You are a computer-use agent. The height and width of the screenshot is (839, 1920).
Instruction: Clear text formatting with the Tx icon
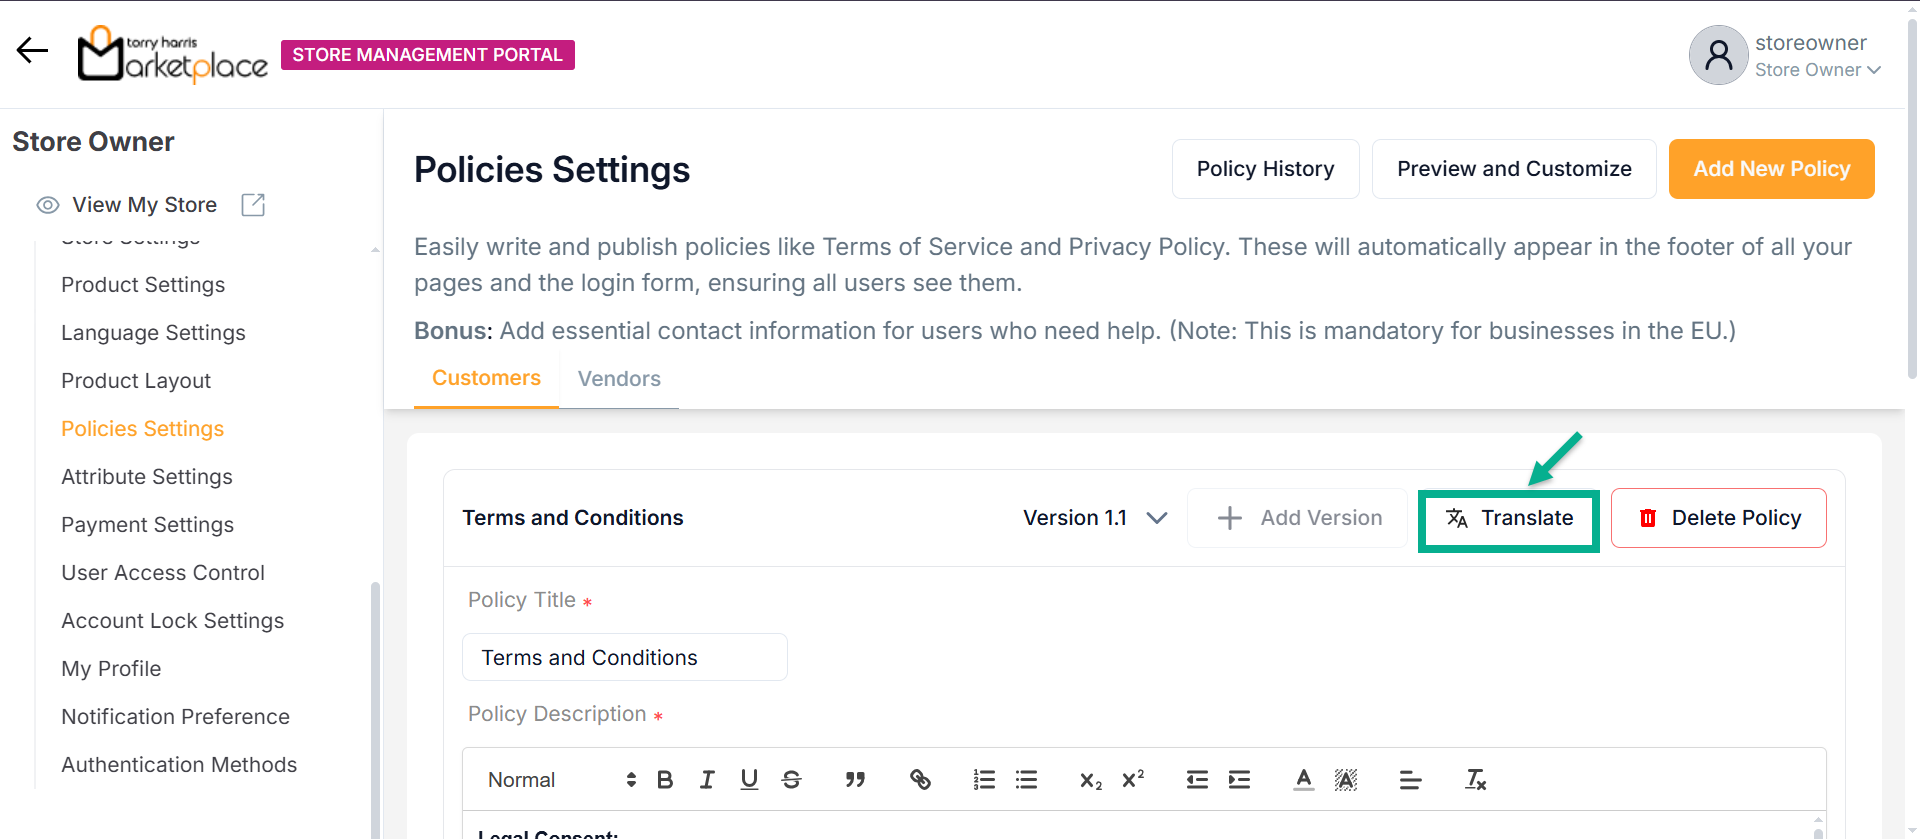click(x=1475, y=780)
